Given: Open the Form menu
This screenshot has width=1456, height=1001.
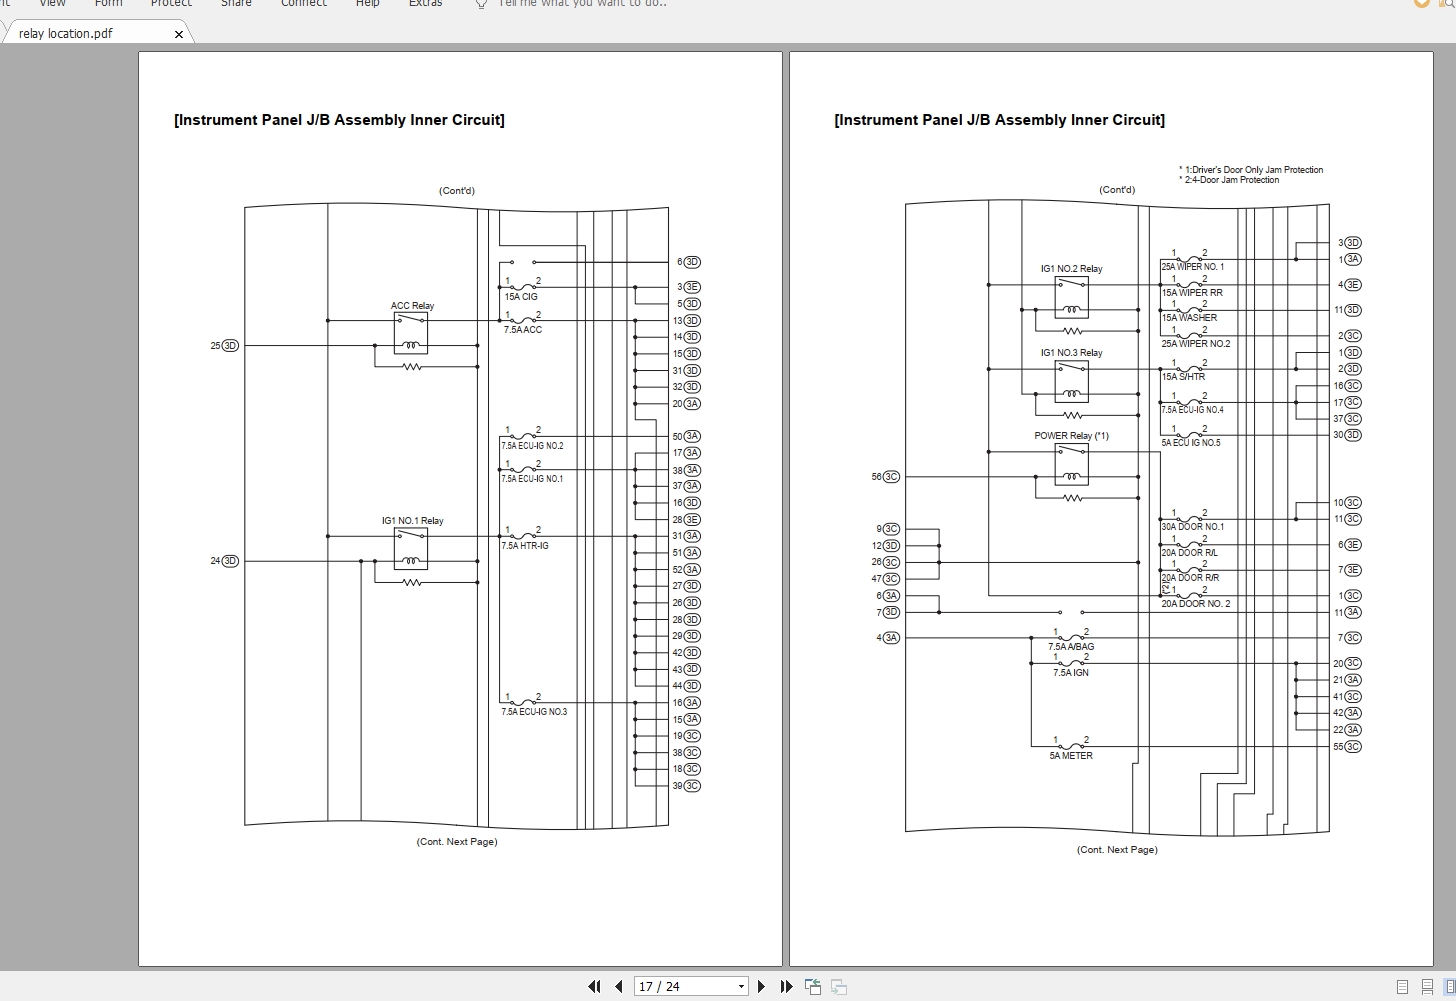Looking at the screenshot, I should pos(108,4).
